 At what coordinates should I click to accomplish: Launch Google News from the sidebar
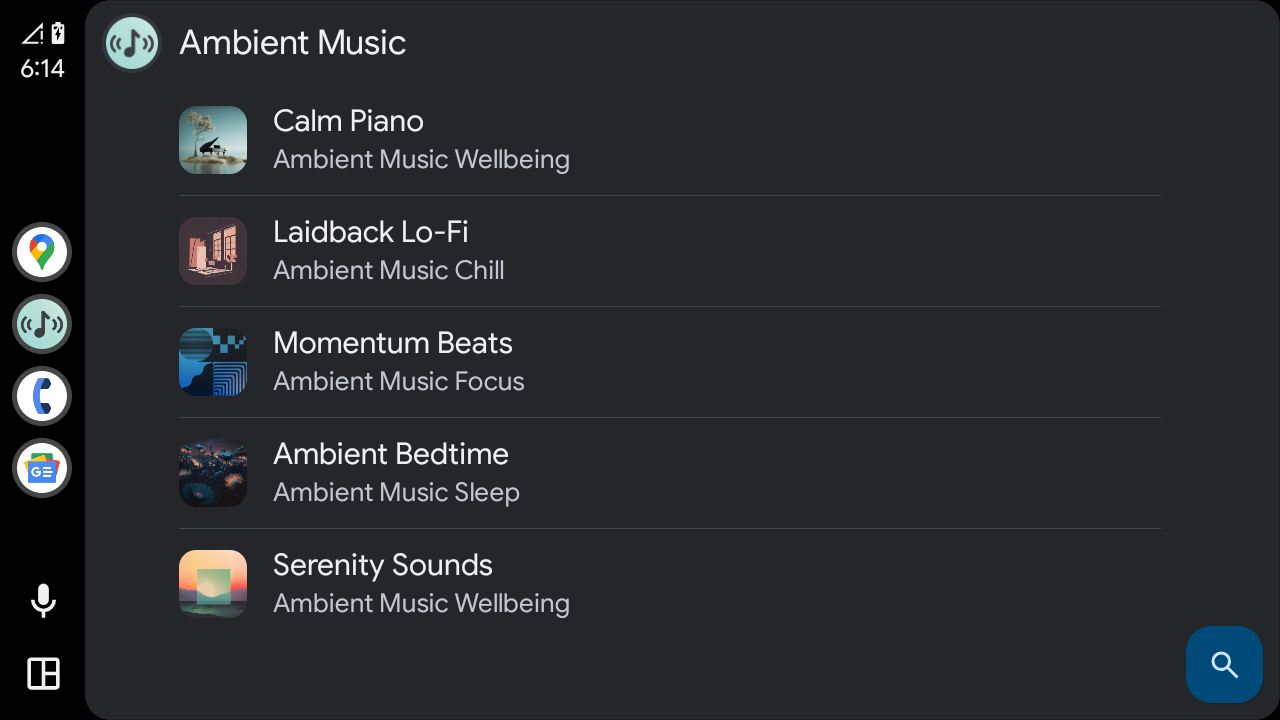(x=42, y=468)
